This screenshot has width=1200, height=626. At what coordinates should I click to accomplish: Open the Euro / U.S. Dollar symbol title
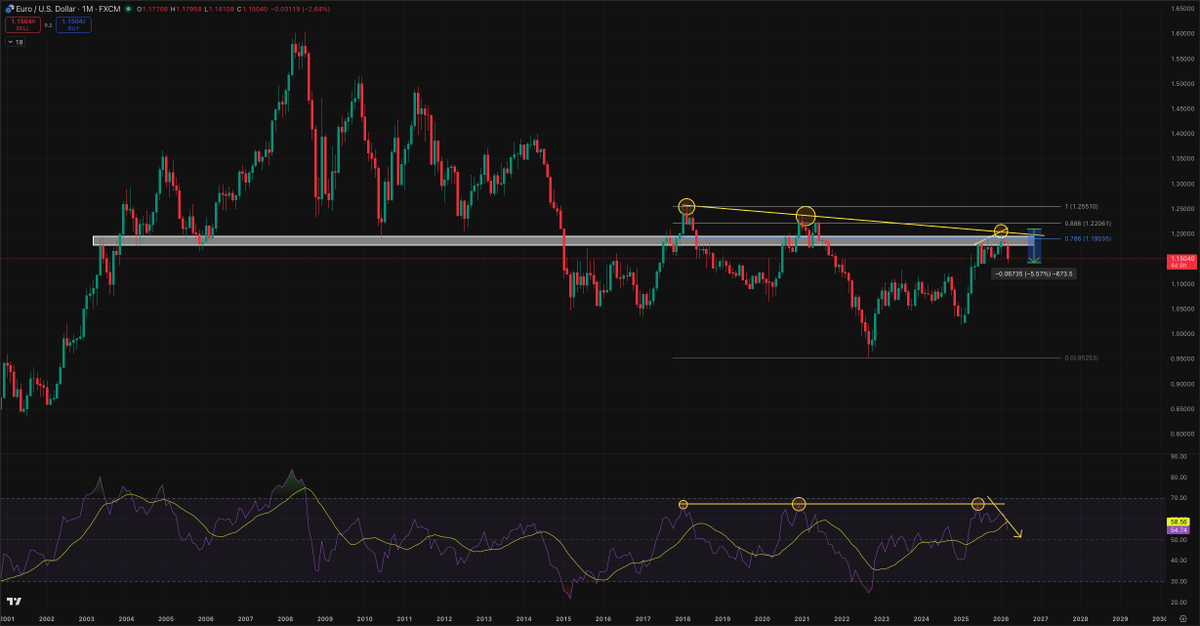(46, 9)
